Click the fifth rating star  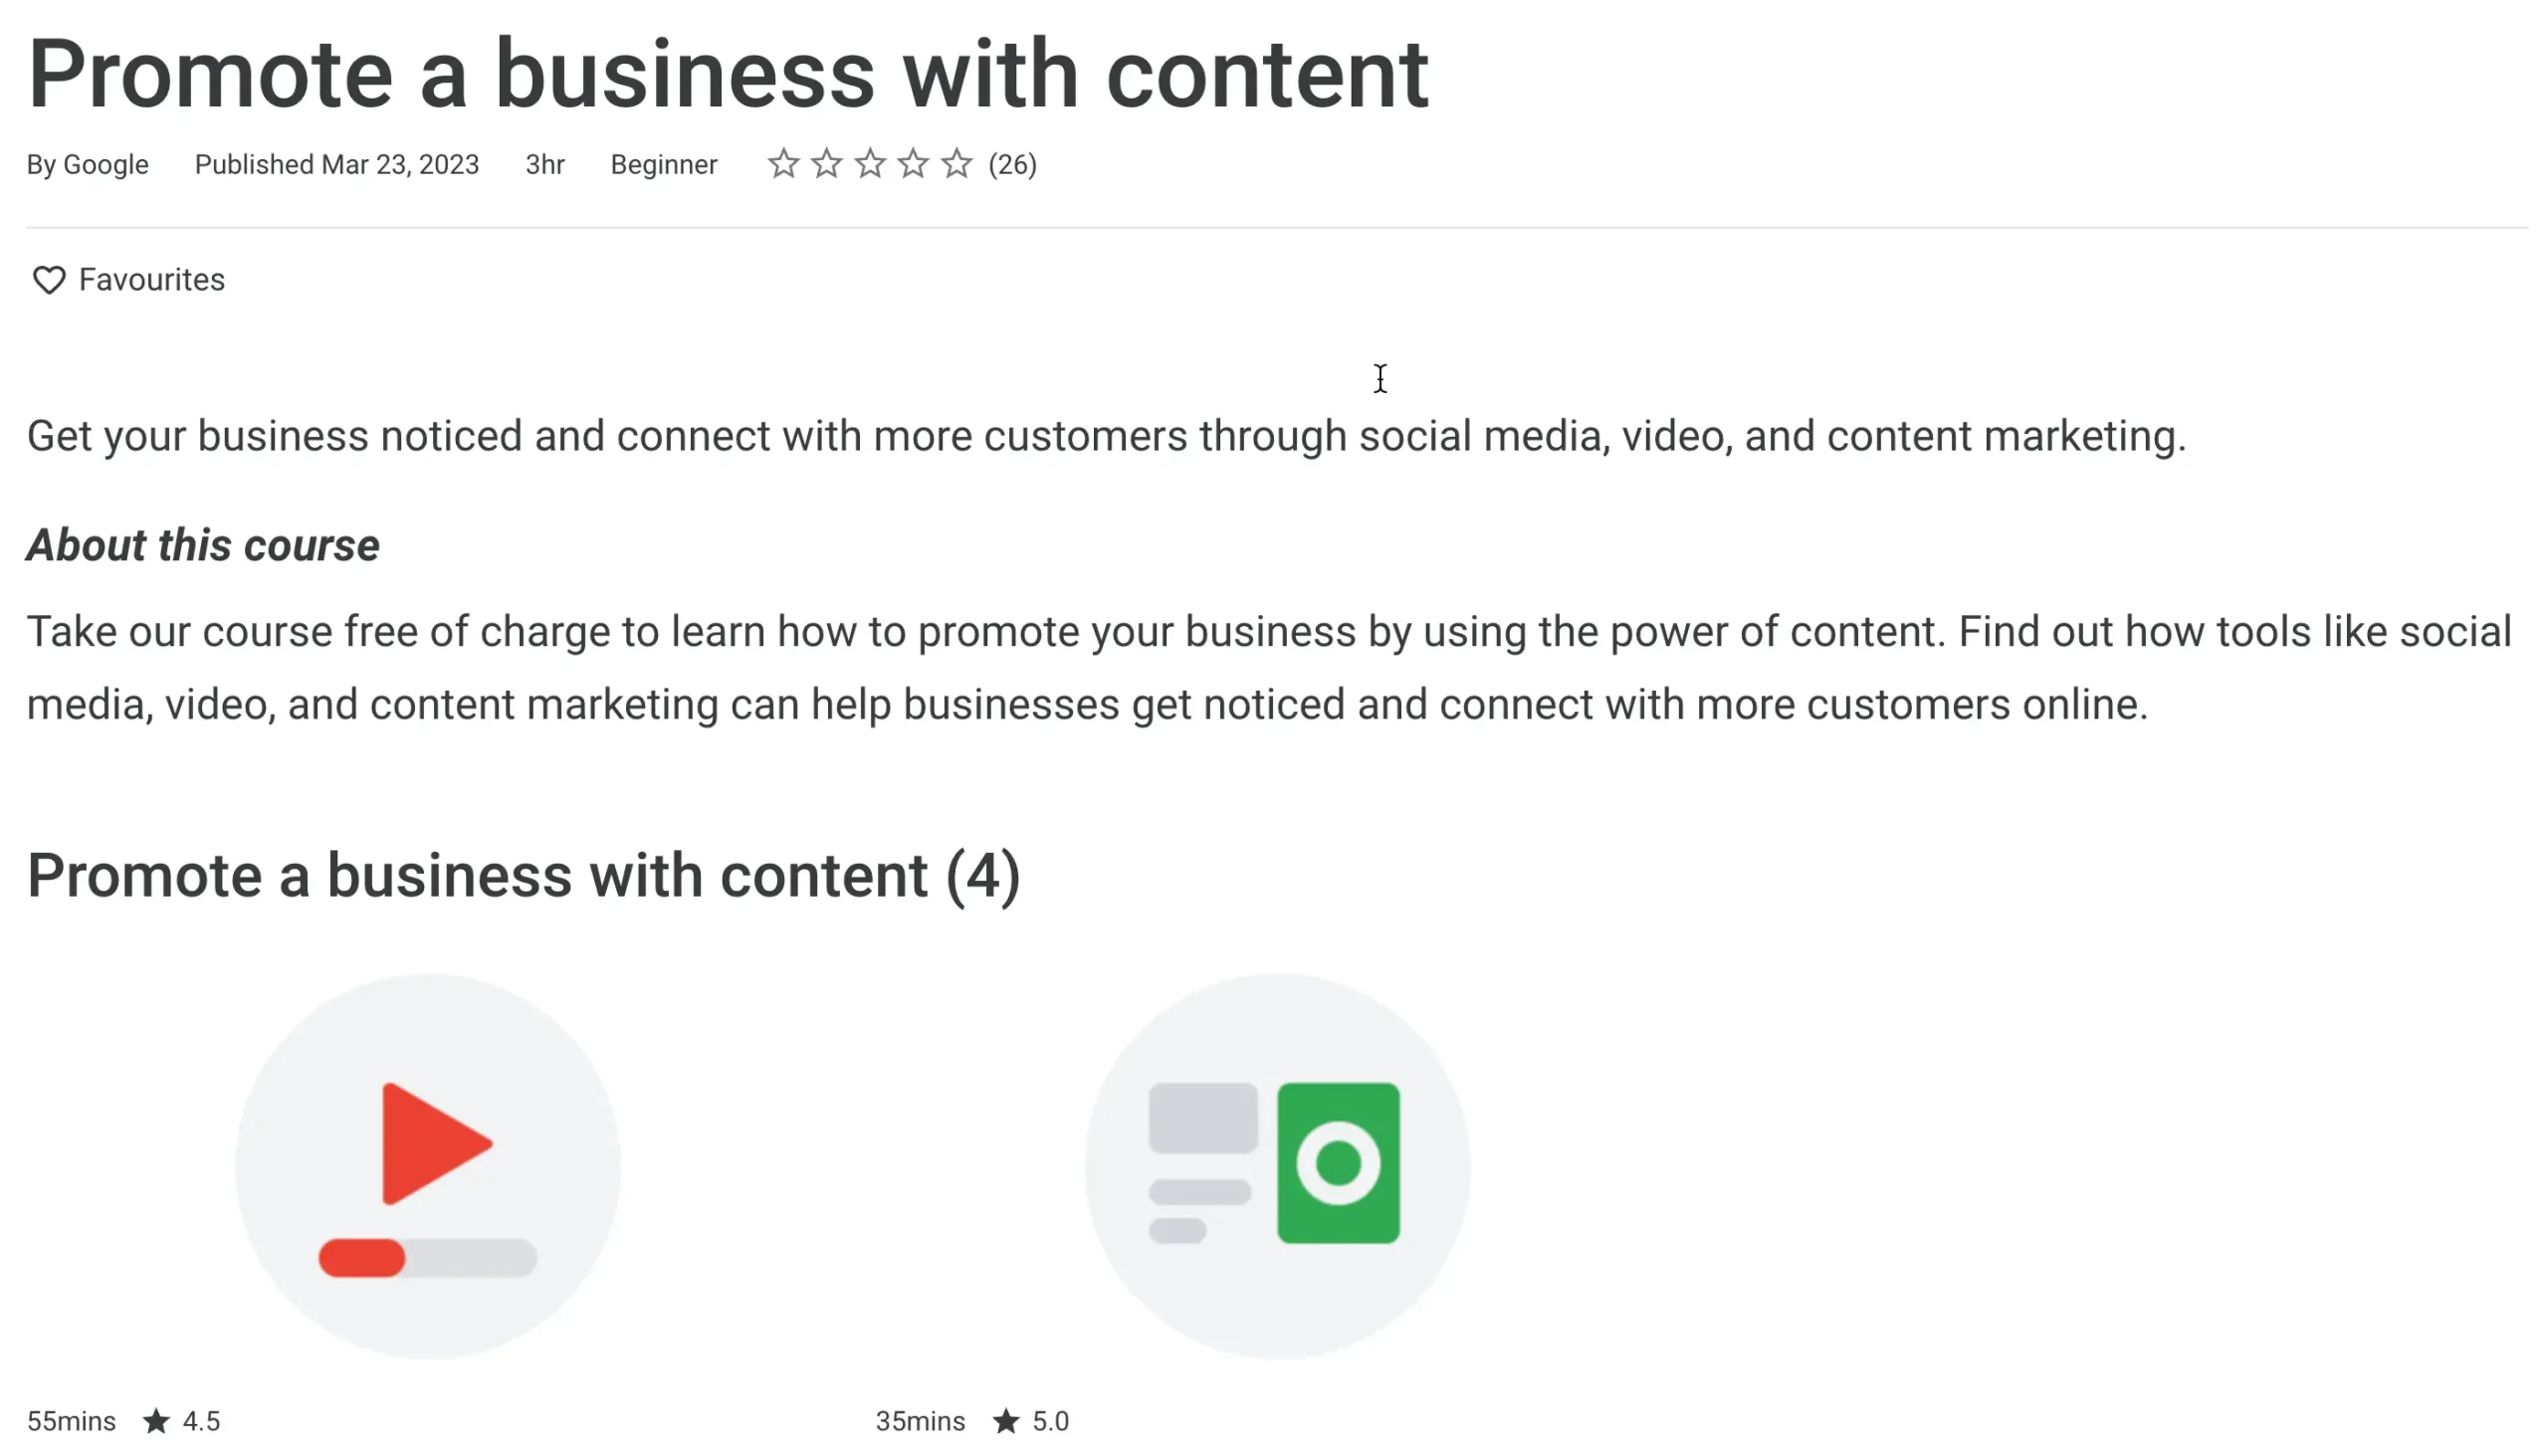(x=957, y=163)
